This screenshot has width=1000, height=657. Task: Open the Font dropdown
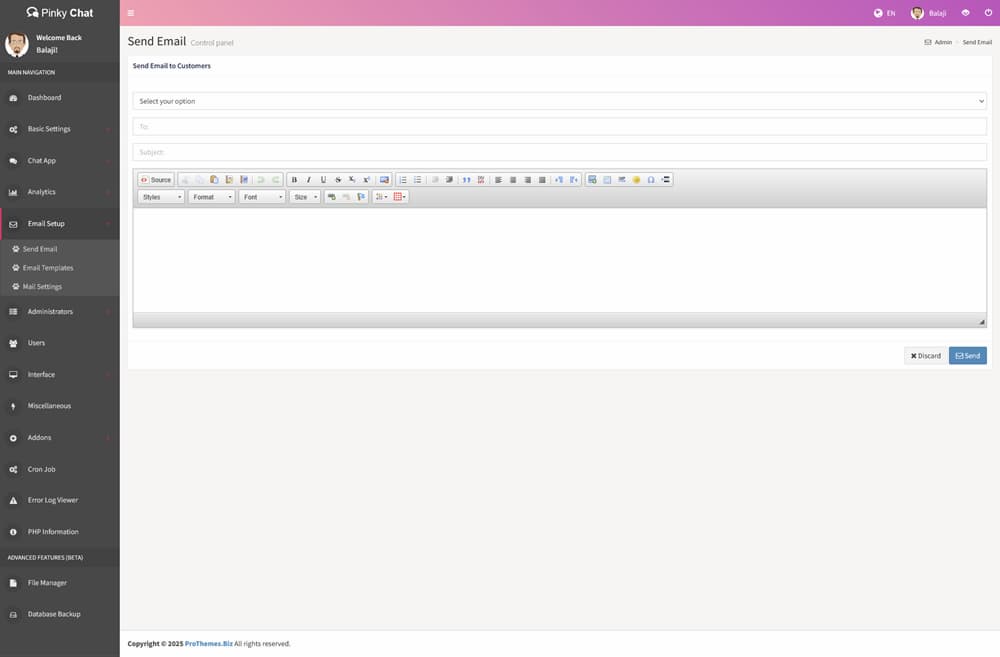(x=262, y=197)
